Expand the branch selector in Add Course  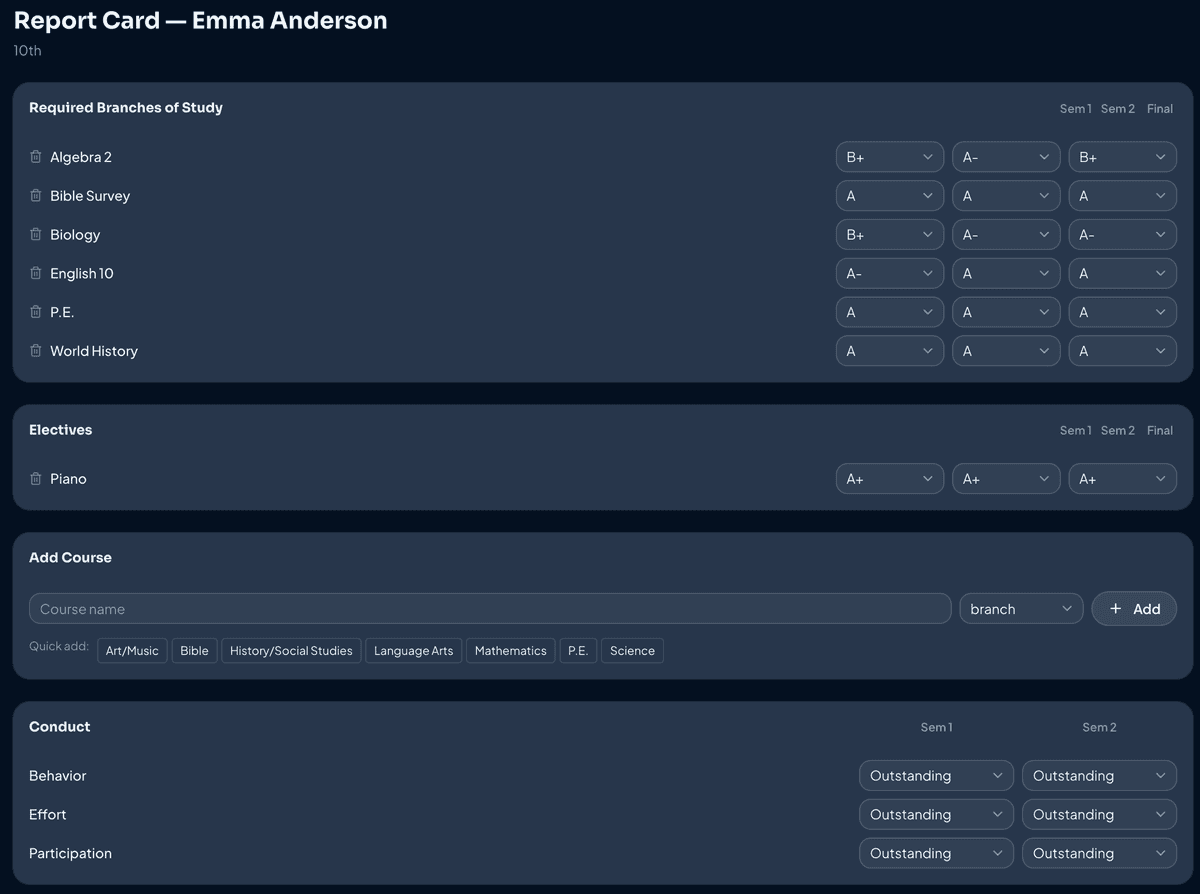(1020, 609)
